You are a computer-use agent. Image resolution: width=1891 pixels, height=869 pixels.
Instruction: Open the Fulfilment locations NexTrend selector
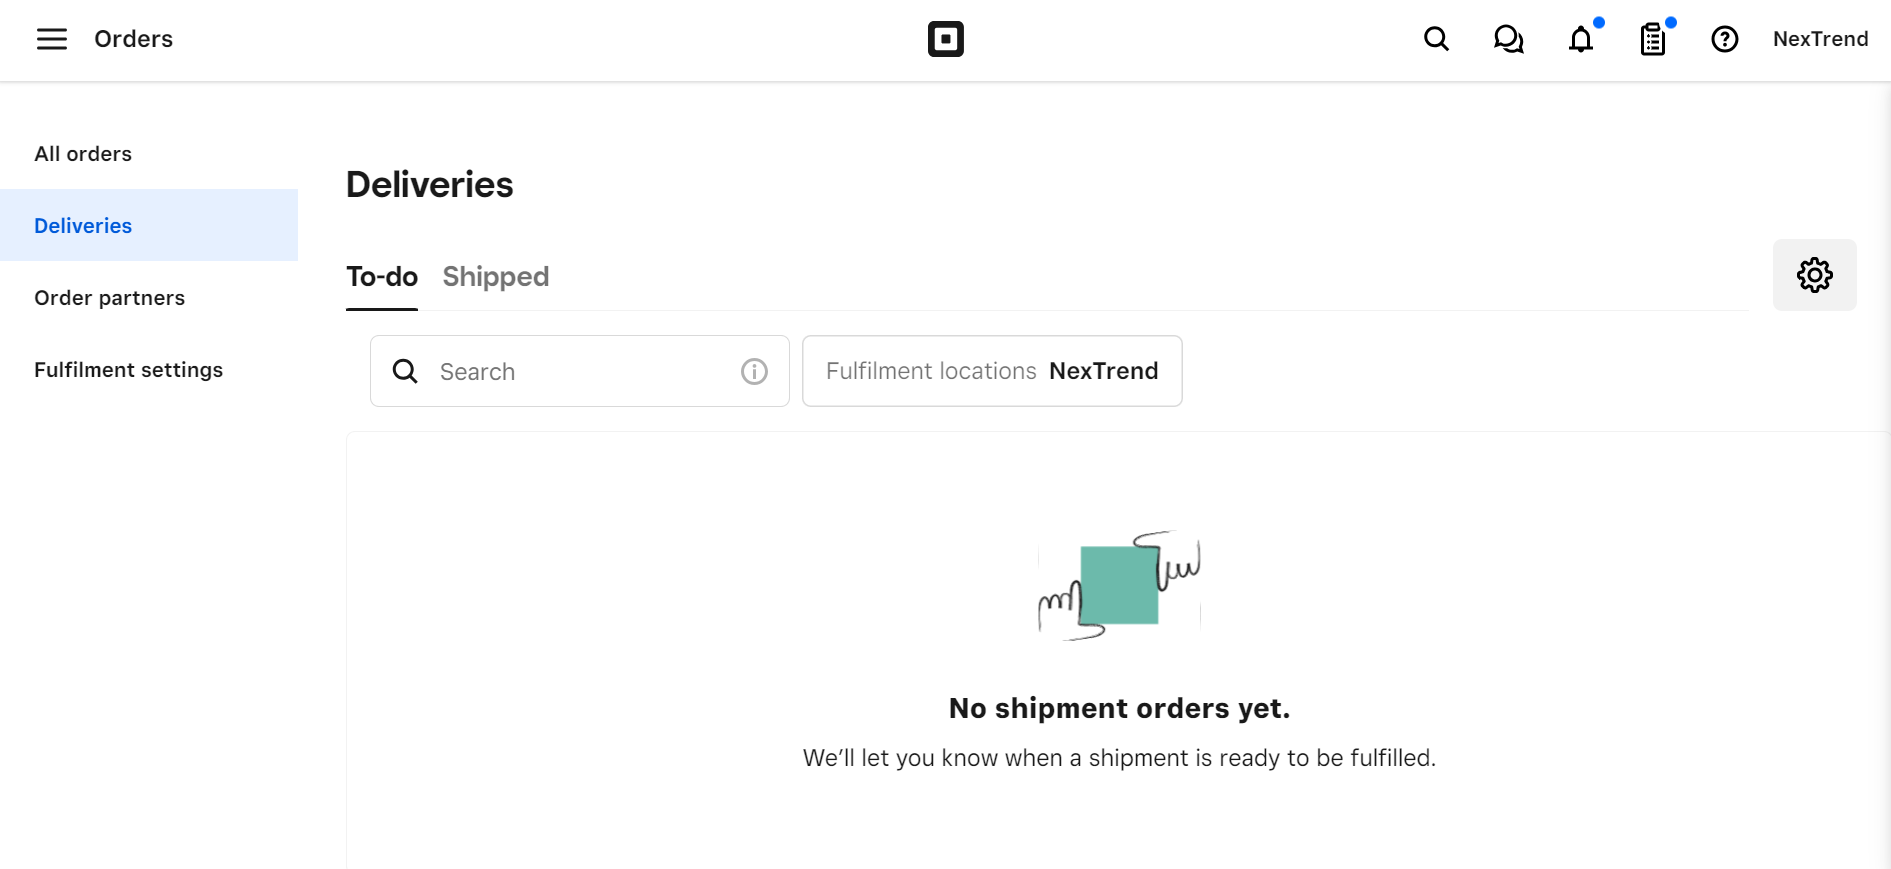click(991, 371)
